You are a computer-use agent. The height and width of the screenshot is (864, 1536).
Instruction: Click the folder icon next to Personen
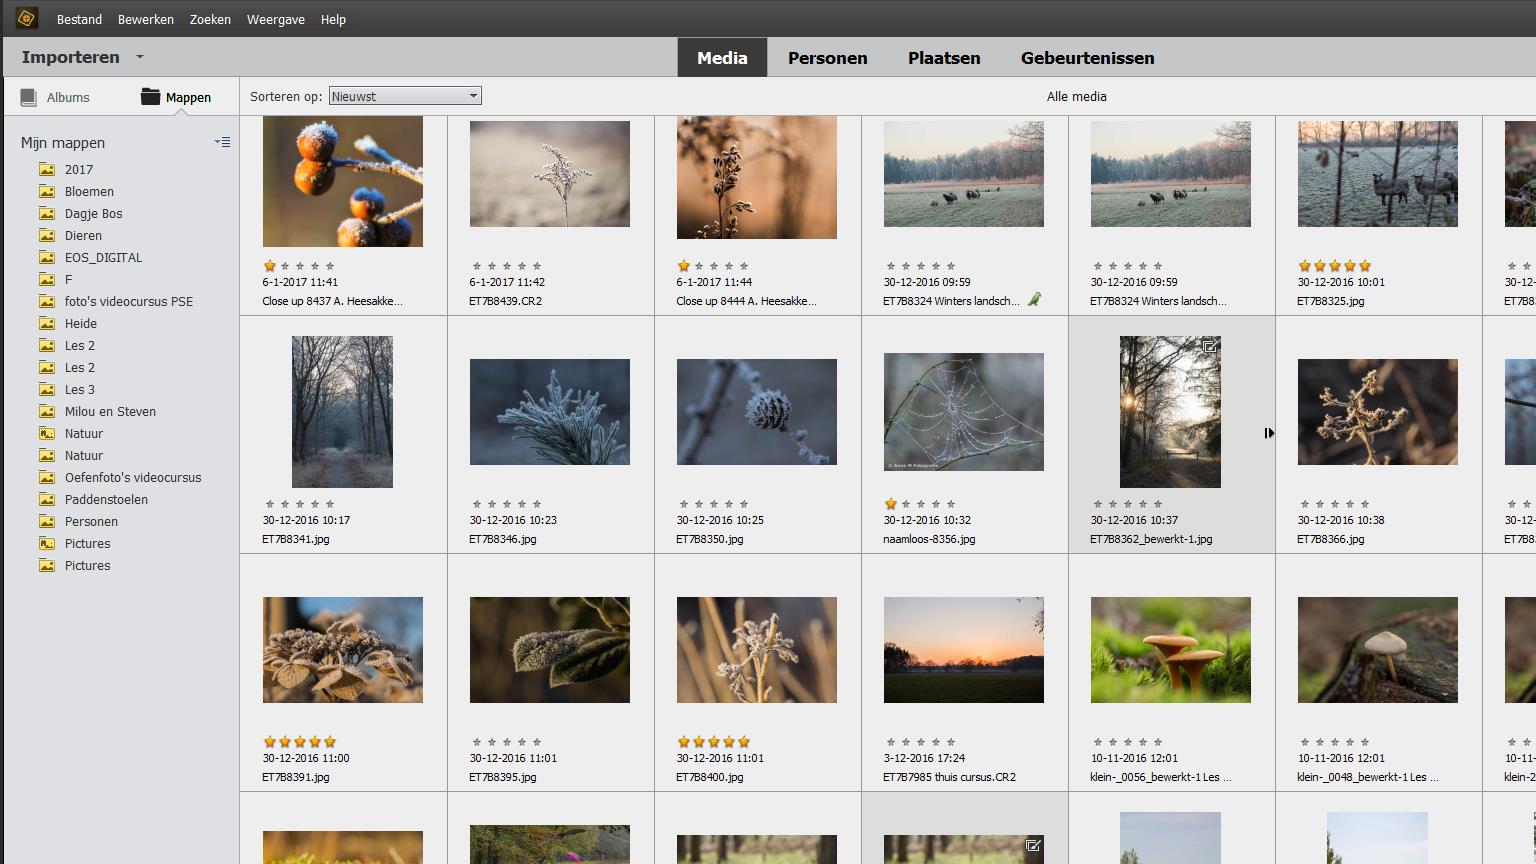tap(47, 521)
